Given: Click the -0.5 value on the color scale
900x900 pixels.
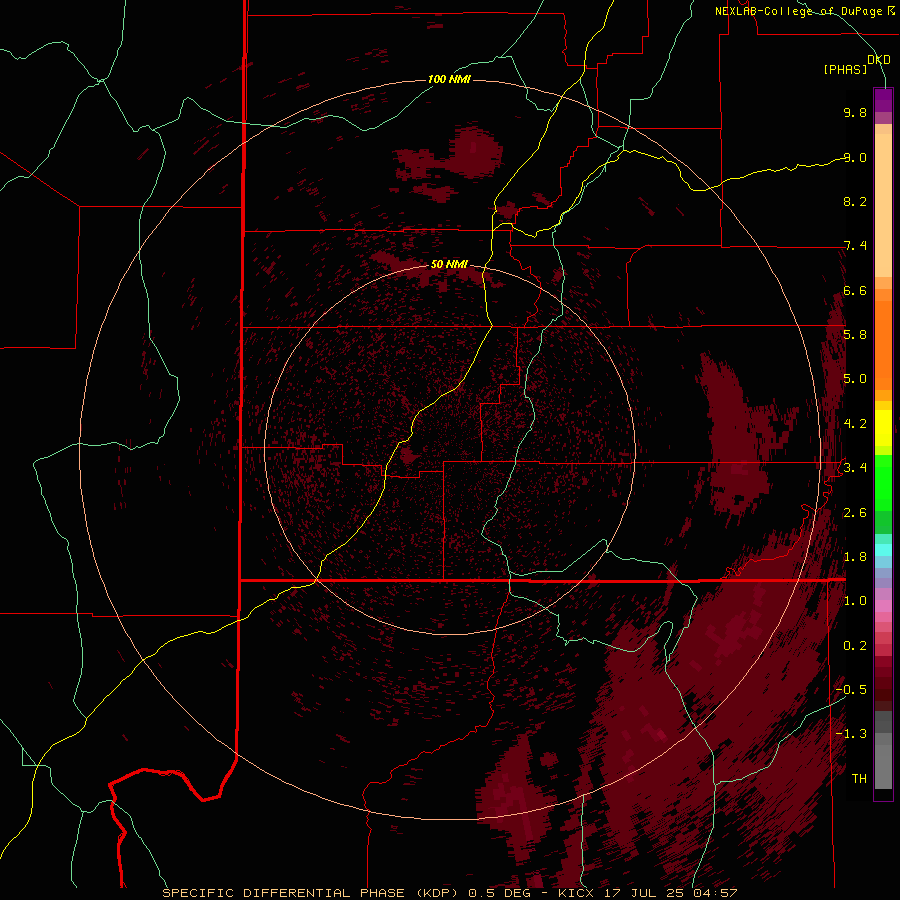Looking at the screenshot, I should tap(851, 690).
